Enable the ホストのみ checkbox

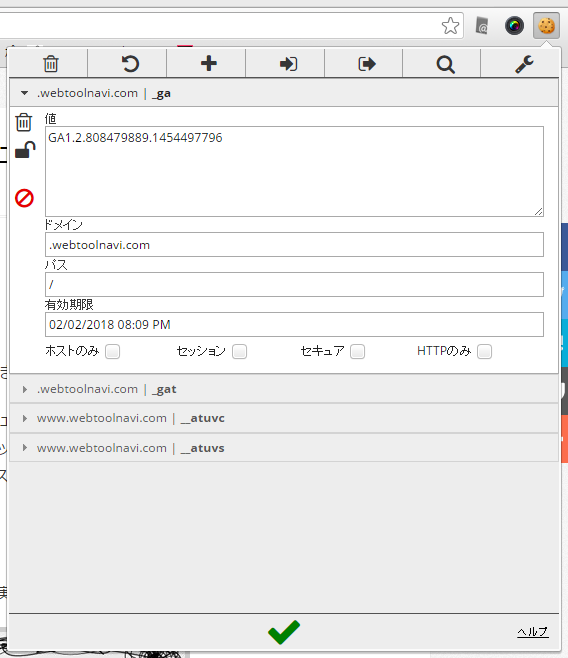coord(112,351)
